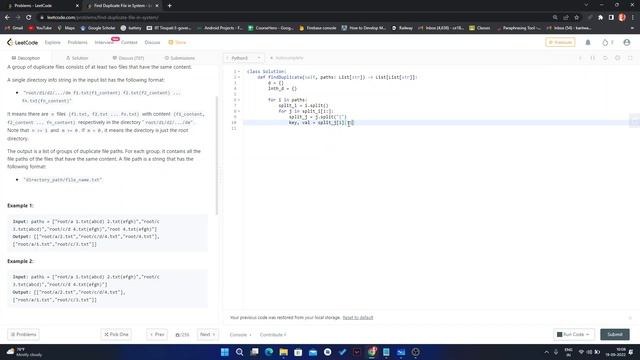
Task: Open the Windows Start menu
Action: [x=224, y=352]
